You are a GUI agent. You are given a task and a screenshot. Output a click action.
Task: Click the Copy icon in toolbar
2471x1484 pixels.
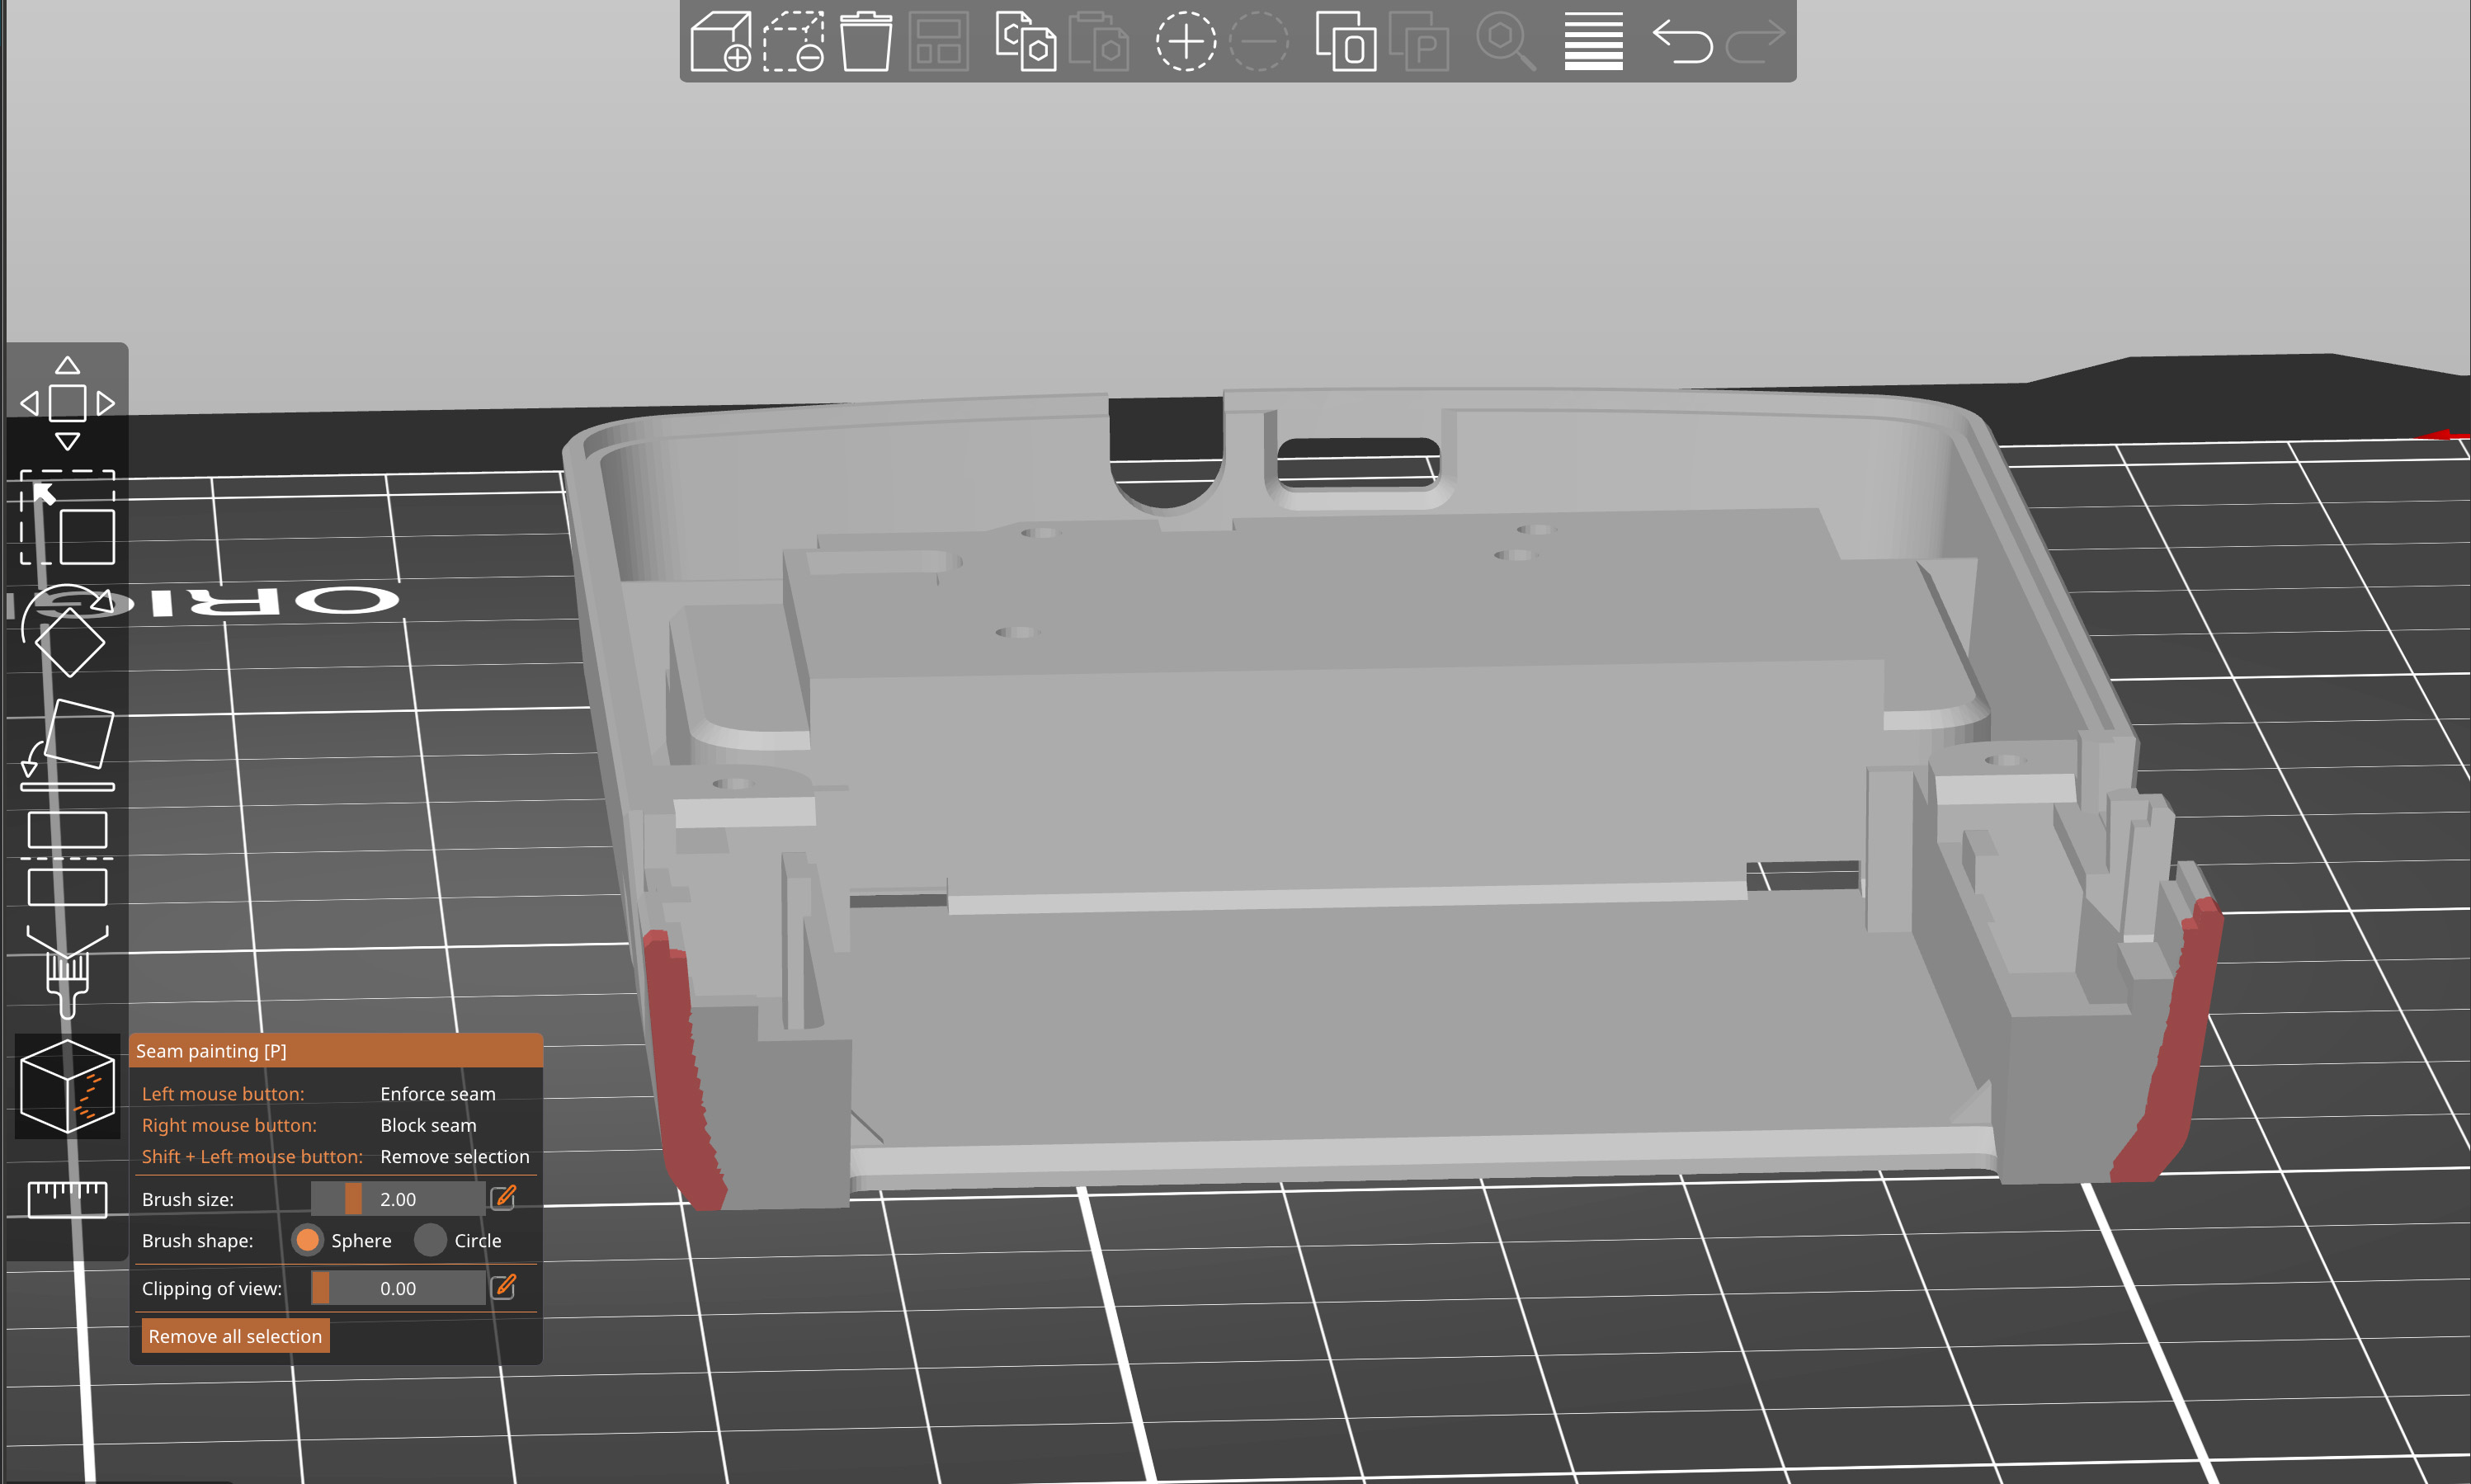pyautogui.click(x=1025, y=42)
